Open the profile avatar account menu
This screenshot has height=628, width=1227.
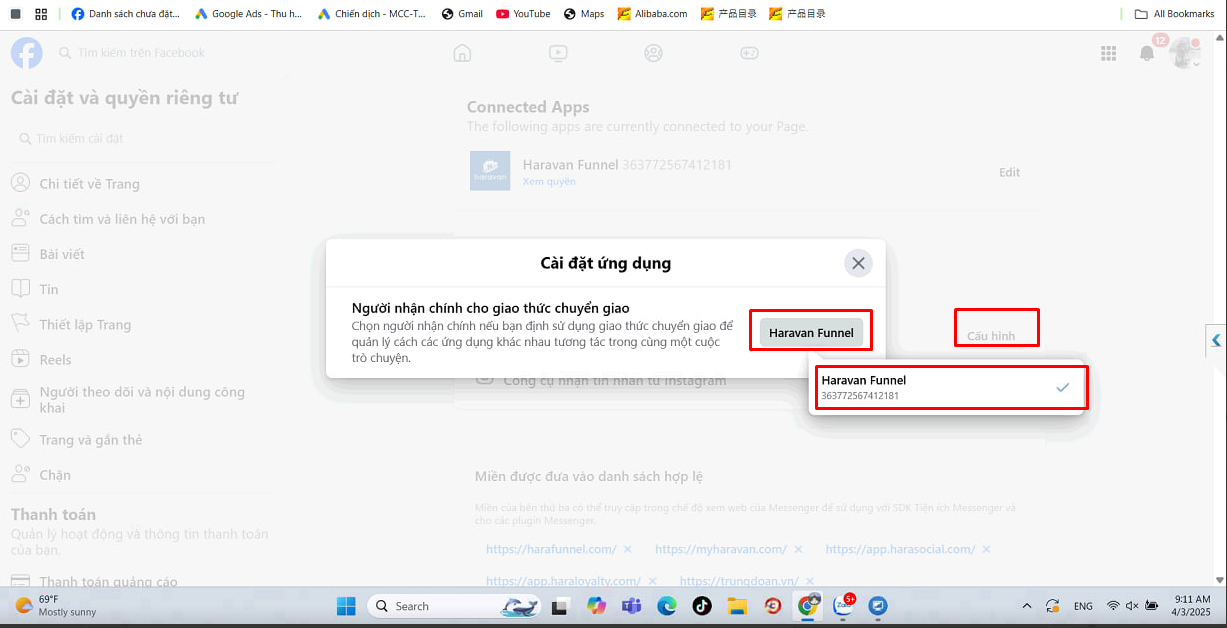tap(1185, 53)
